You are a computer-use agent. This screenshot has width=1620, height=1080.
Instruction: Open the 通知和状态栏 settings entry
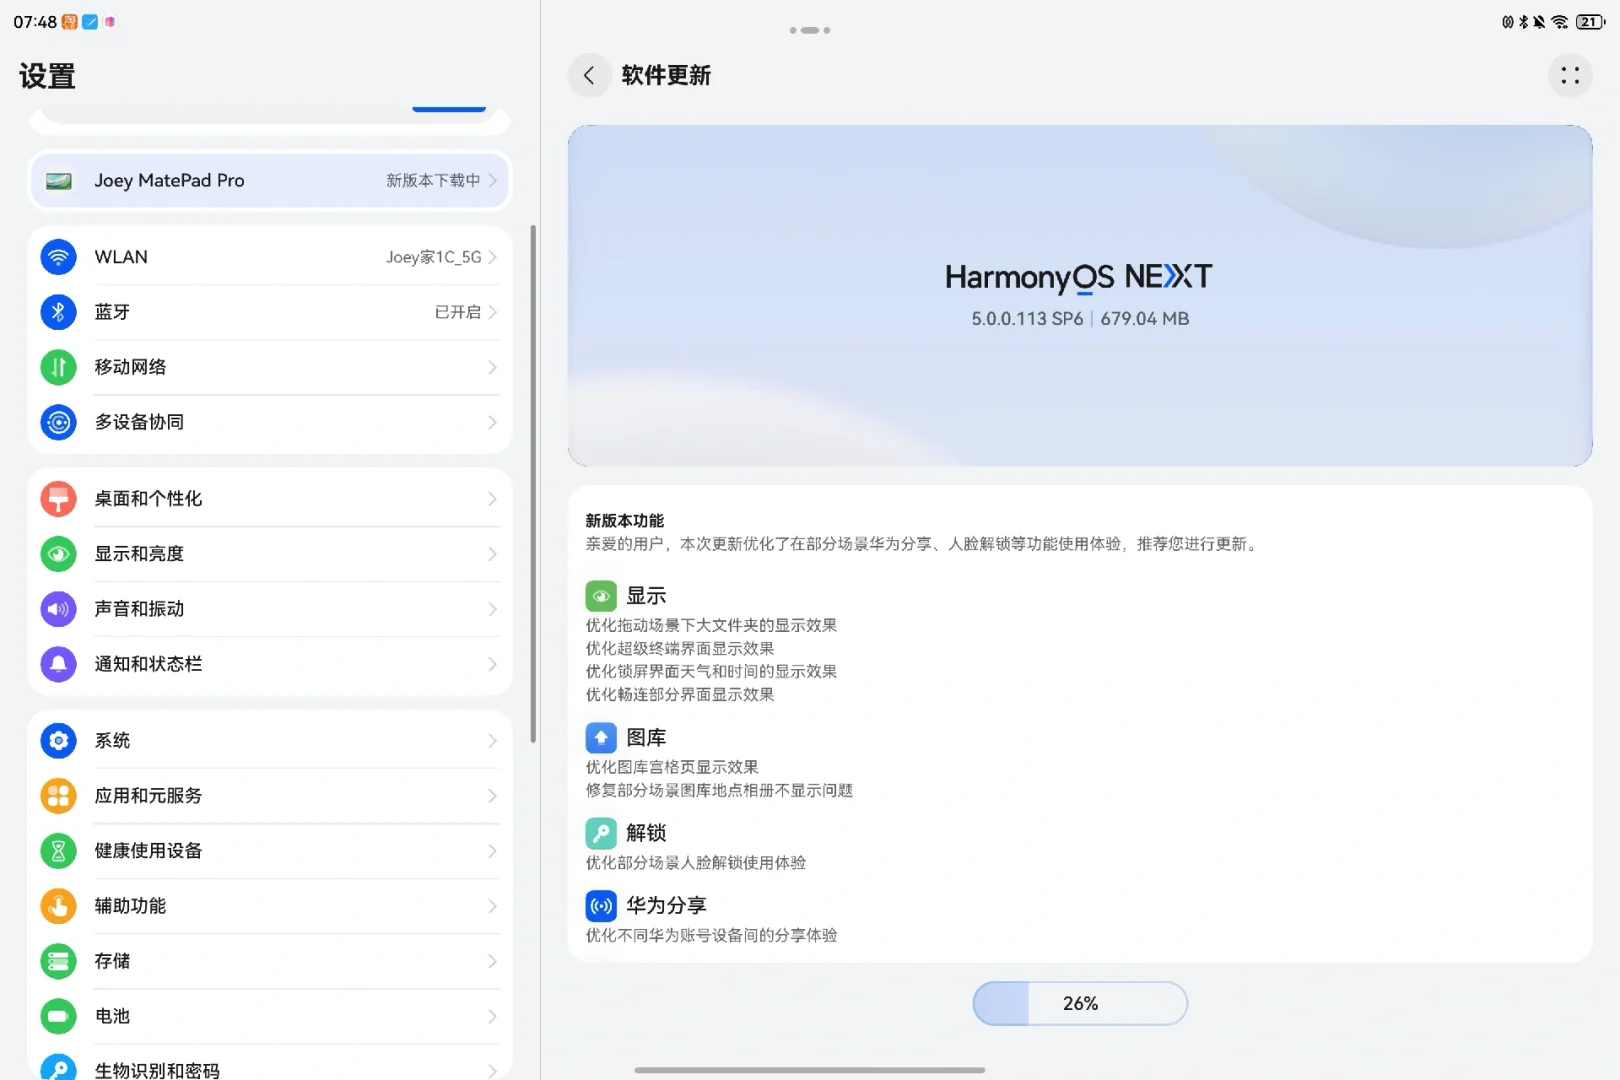(x=270, y=663)
